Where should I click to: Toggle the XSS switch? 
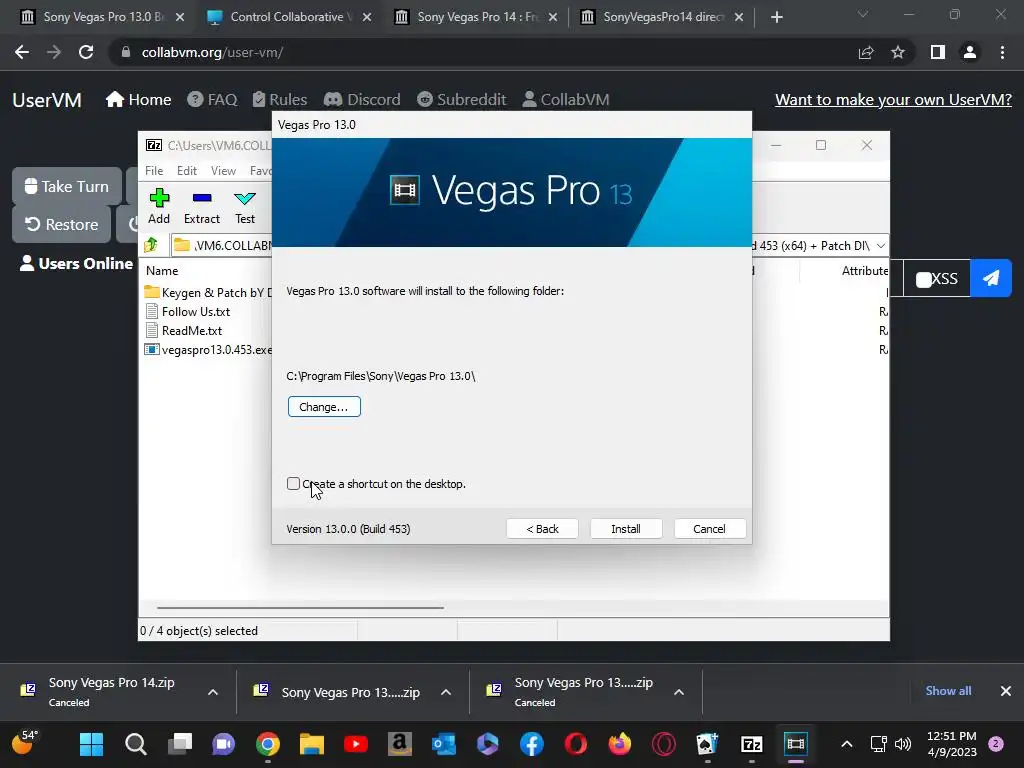(923, 280)
